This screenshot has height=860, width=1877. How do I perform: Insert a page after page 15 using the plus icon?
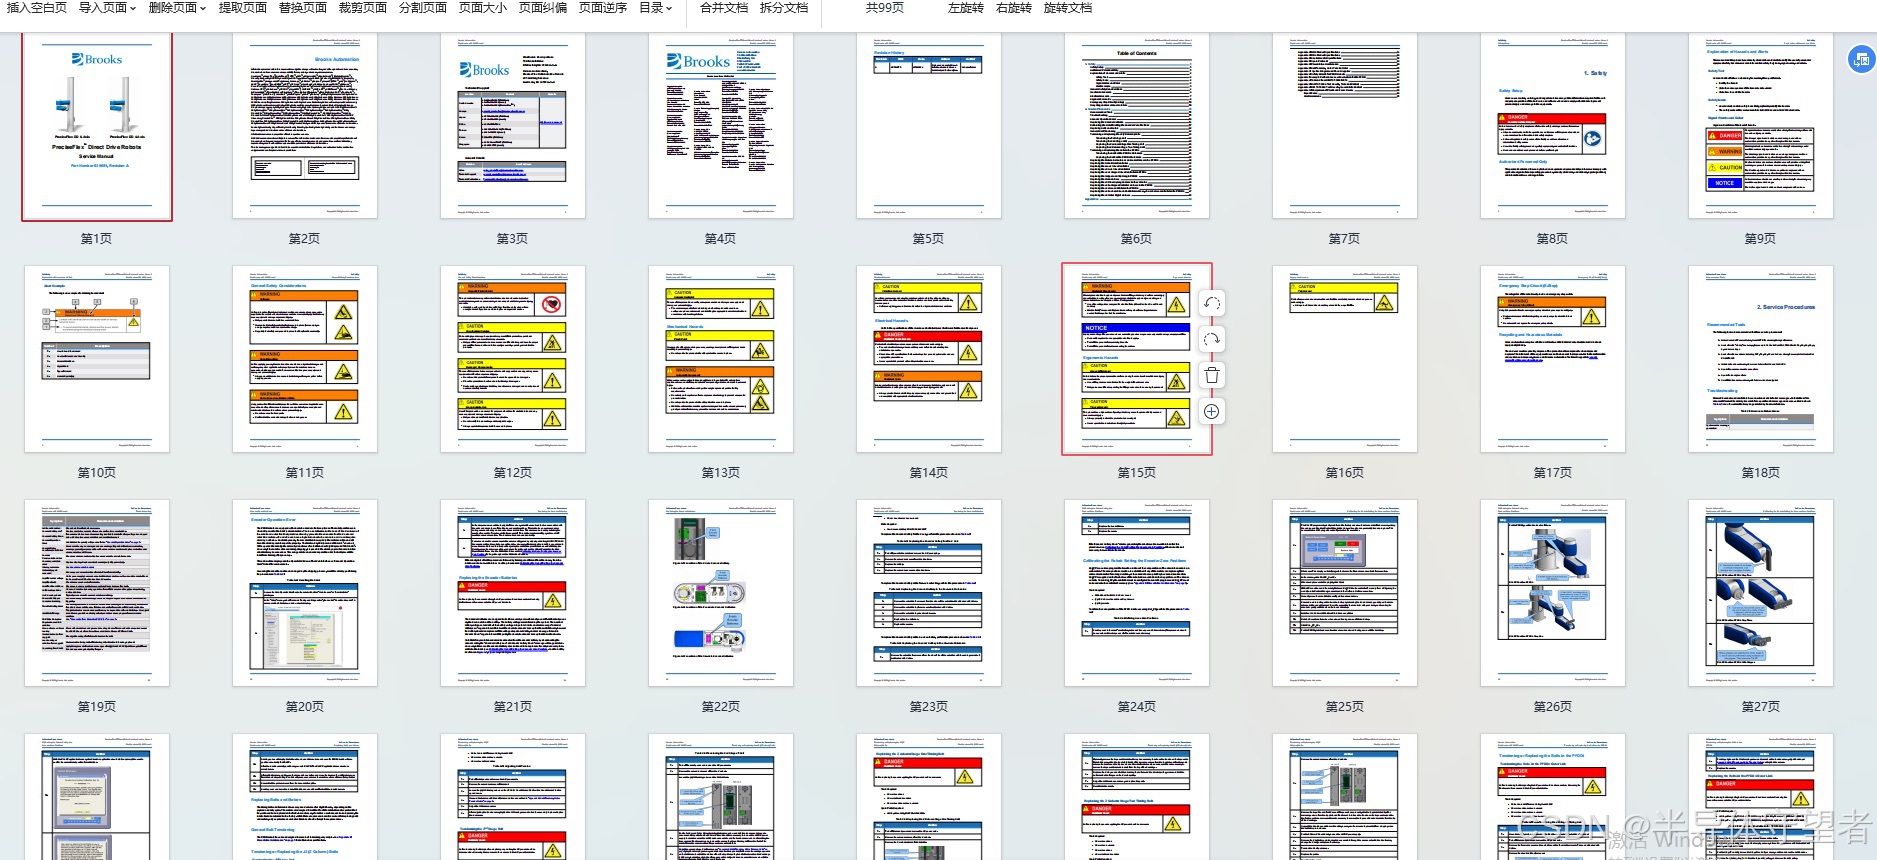click(1211, 412)
